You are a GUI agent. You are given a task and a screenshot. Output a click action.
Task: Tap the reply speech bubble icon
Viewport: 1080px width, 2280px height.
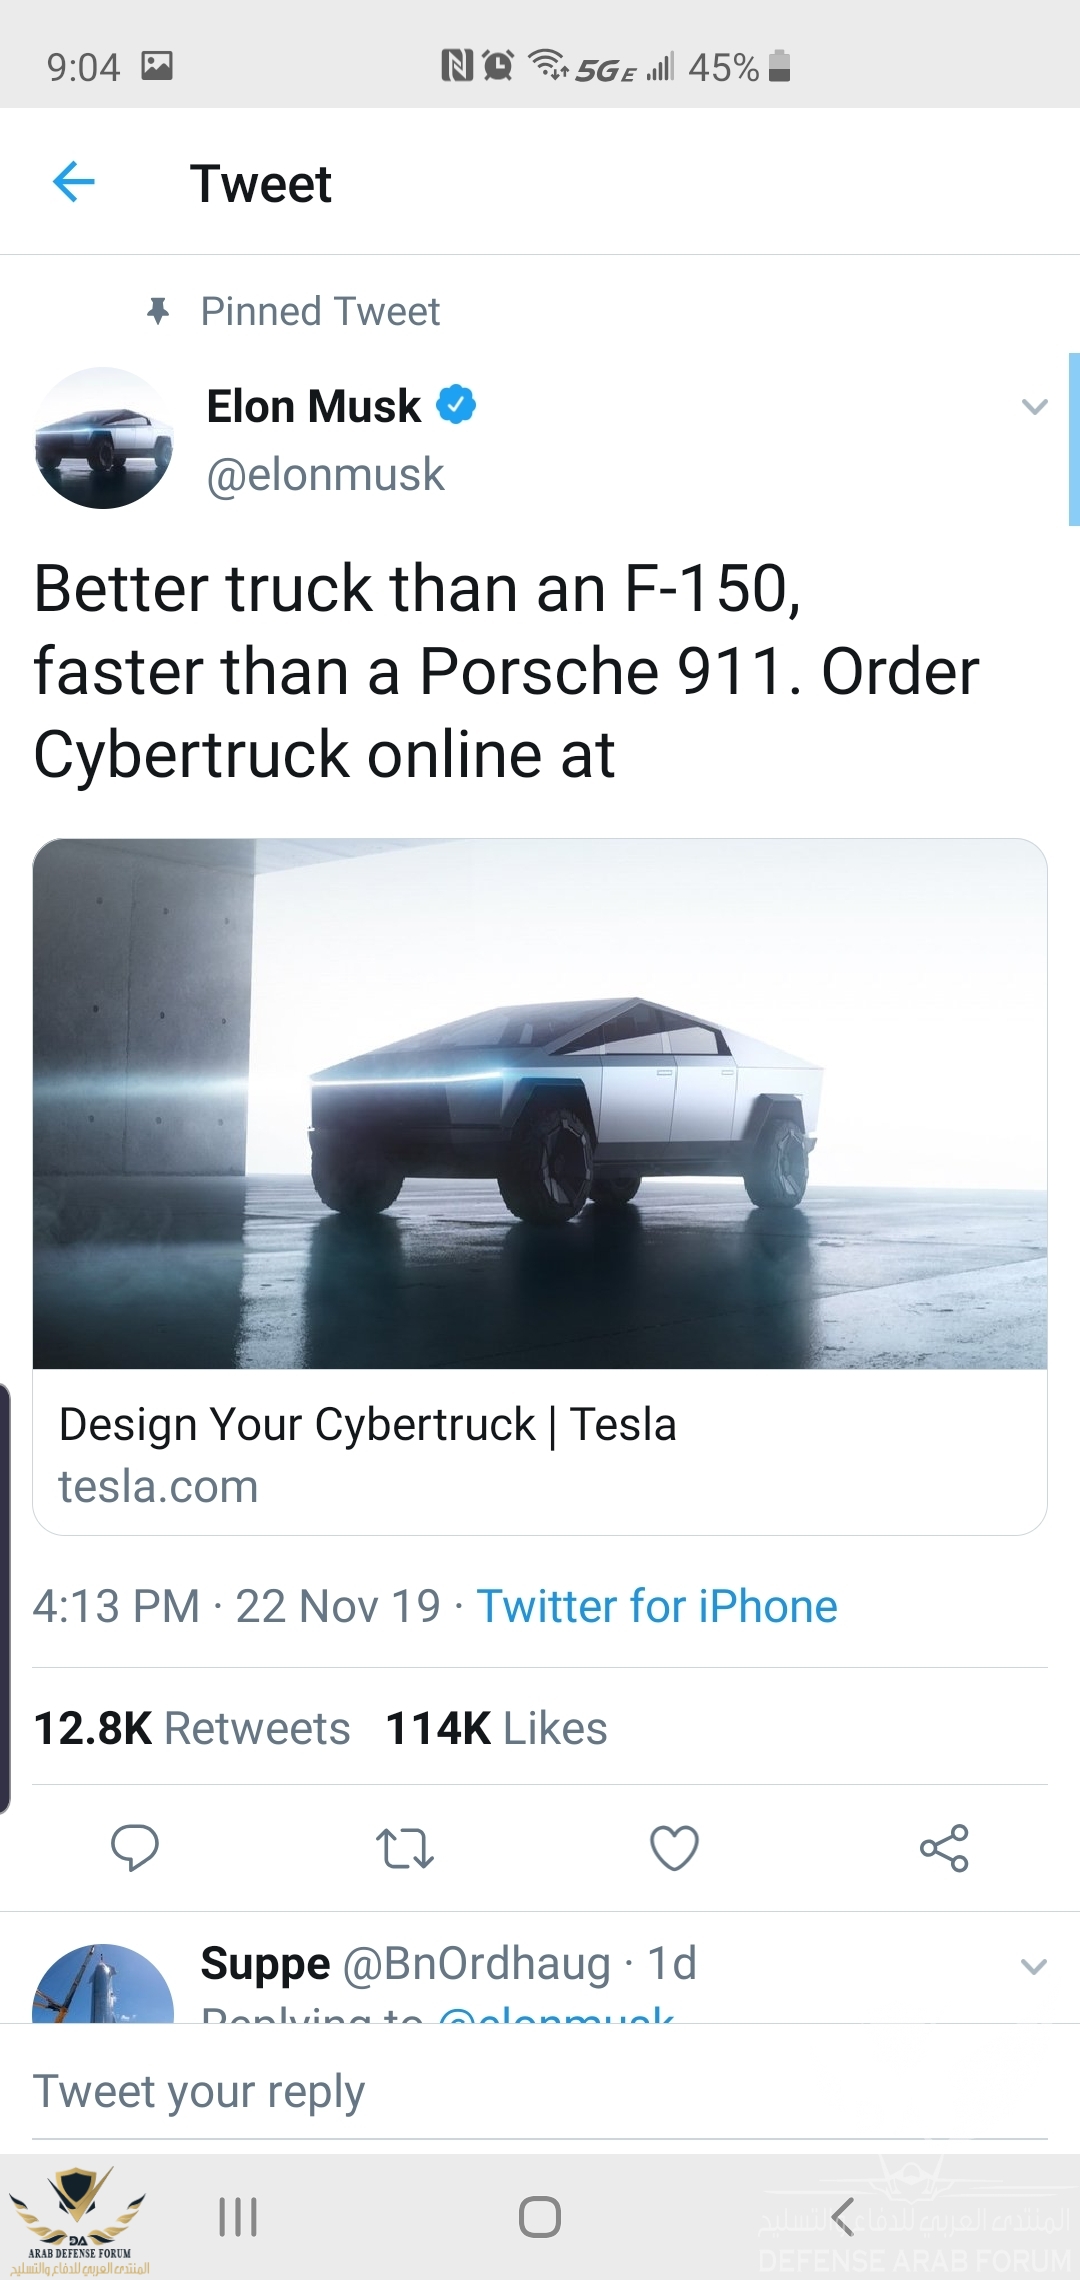(135, 1847)
